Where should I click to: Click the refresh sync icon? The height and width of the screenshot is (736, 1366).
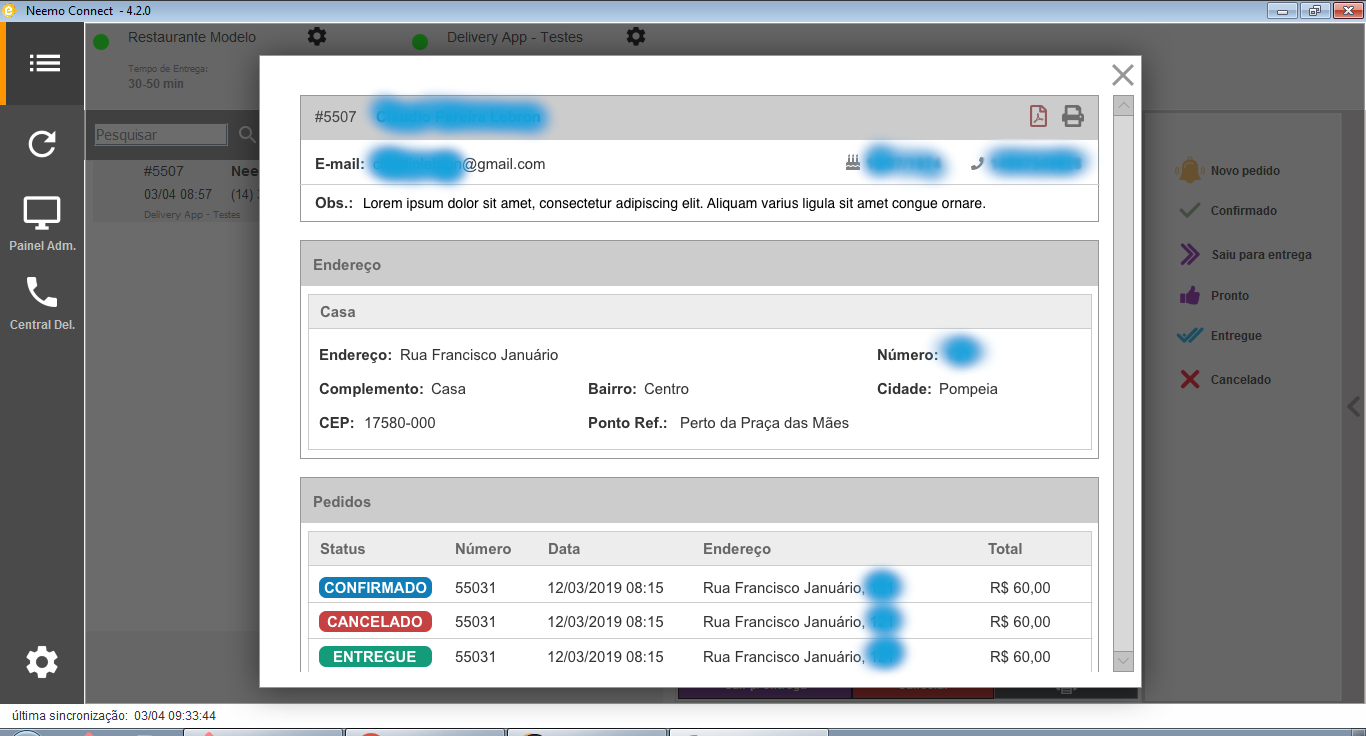[42, 144]
